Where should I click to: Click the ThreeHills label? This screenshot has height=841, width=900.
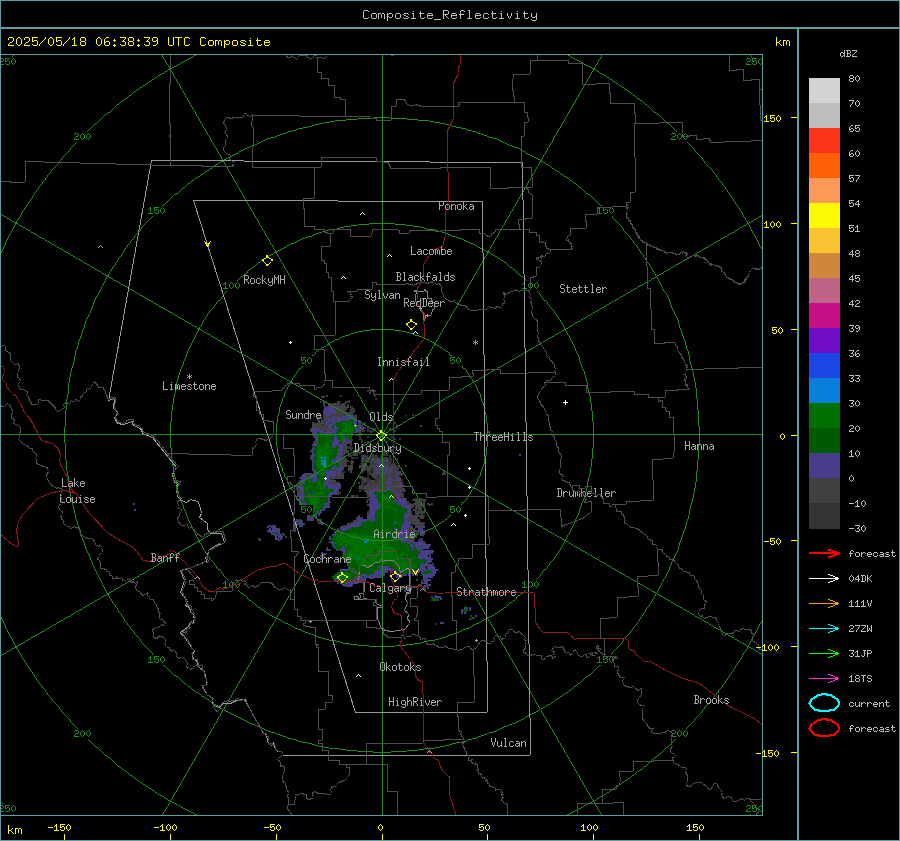503,437
